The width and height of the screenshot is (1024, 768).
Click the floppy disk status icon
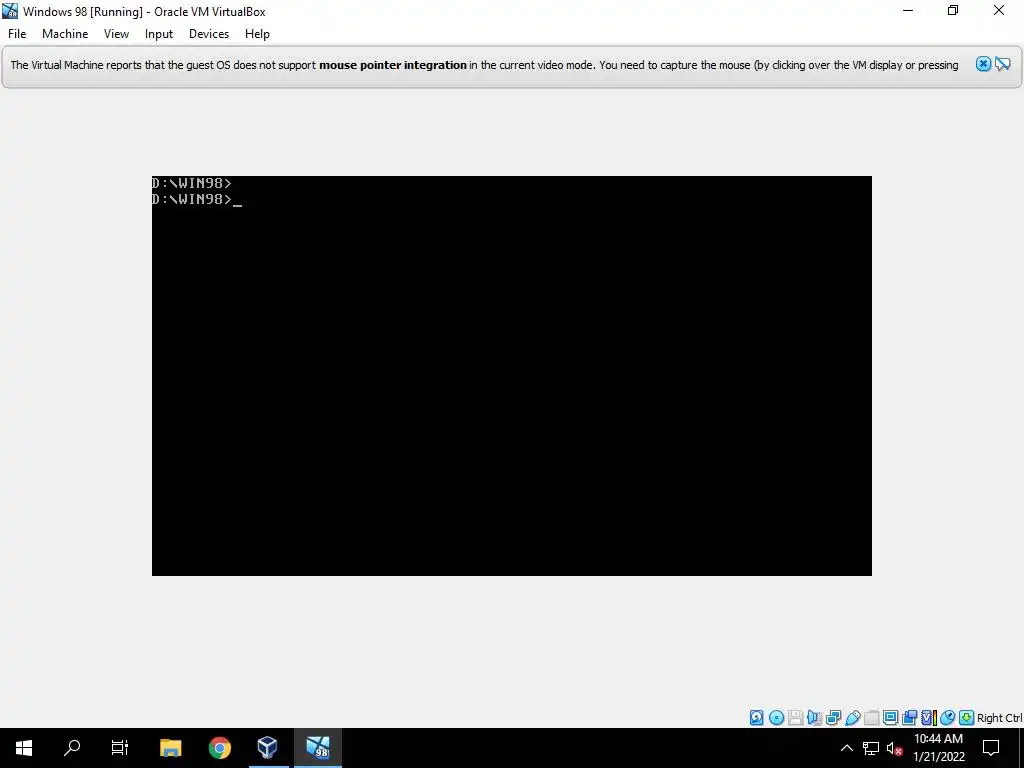(x=795, y=718)
